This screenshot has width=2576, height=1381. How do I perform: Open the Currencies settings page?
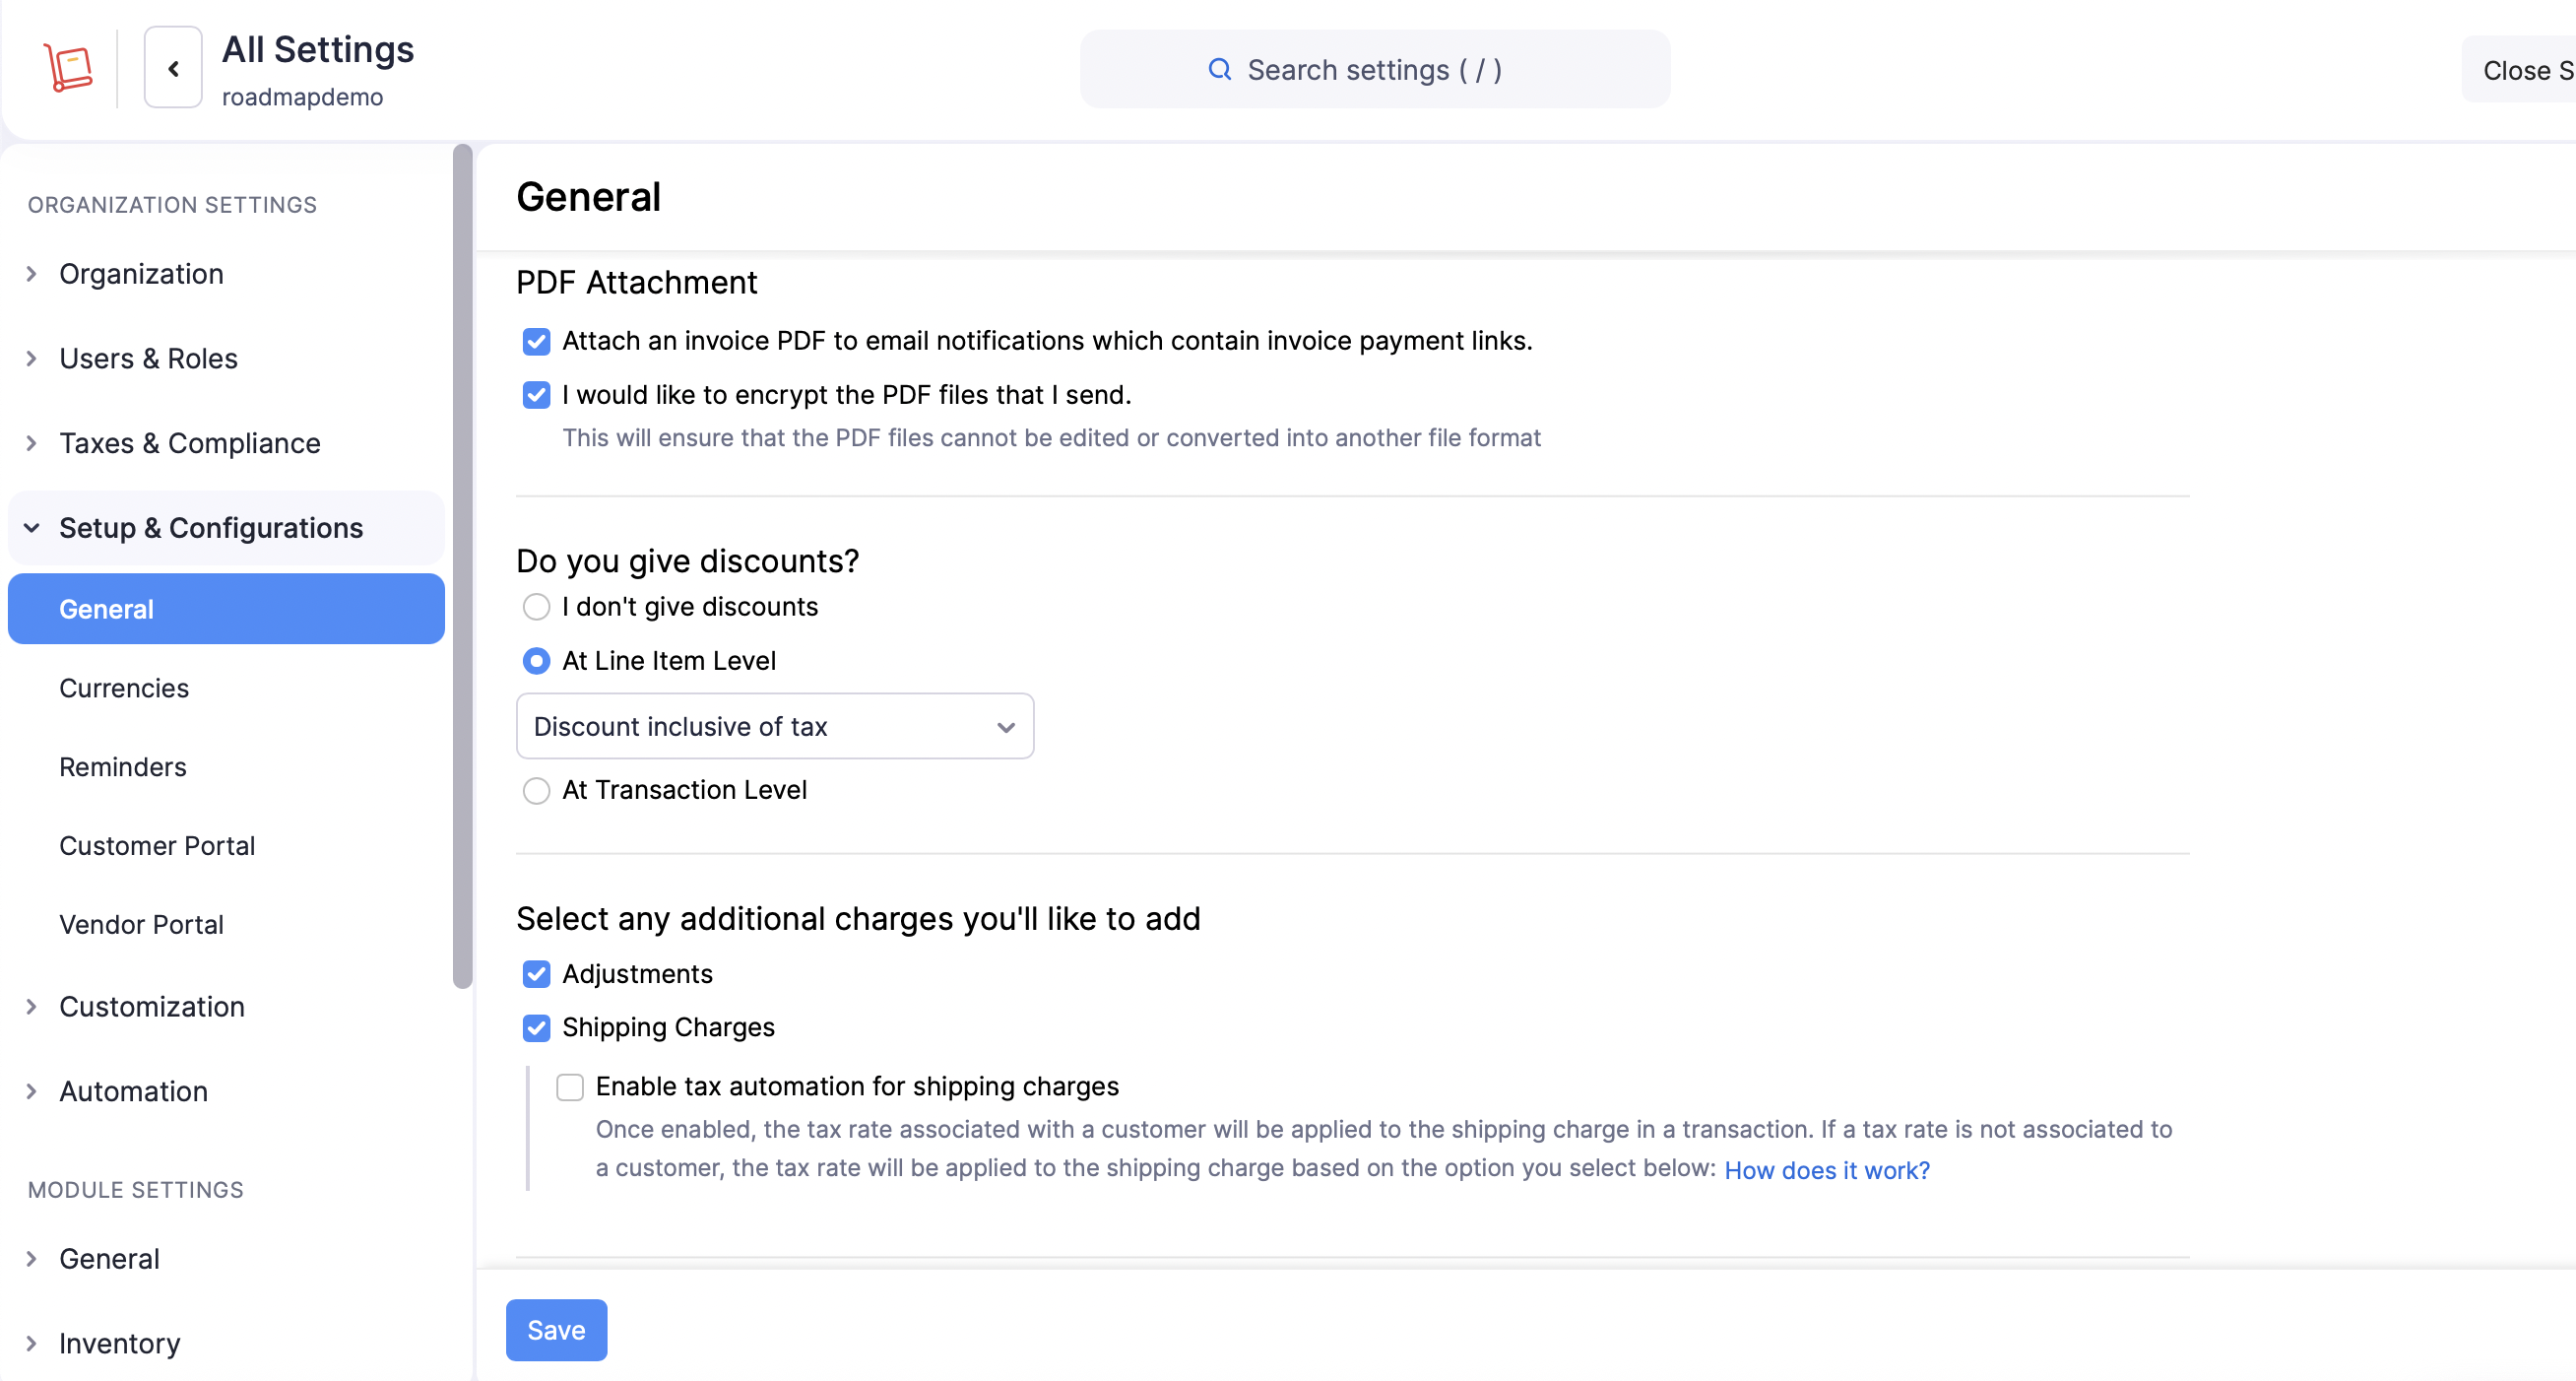(124, 688)
